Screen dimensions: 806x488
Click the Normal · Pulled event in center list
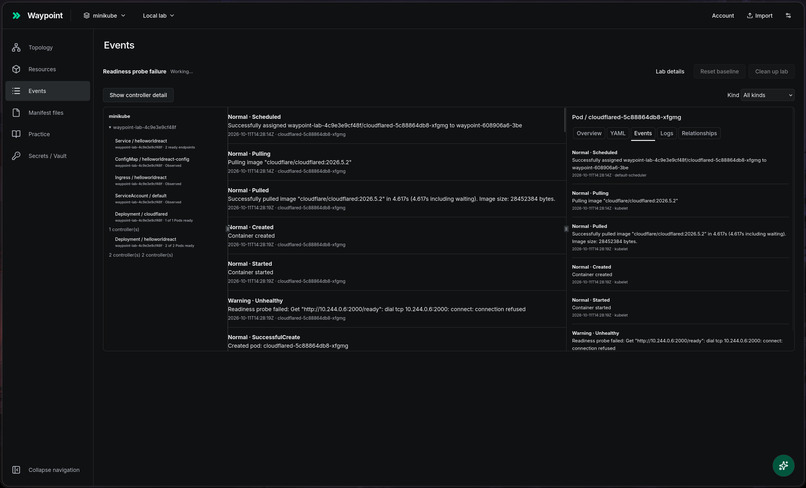(396, 198)
